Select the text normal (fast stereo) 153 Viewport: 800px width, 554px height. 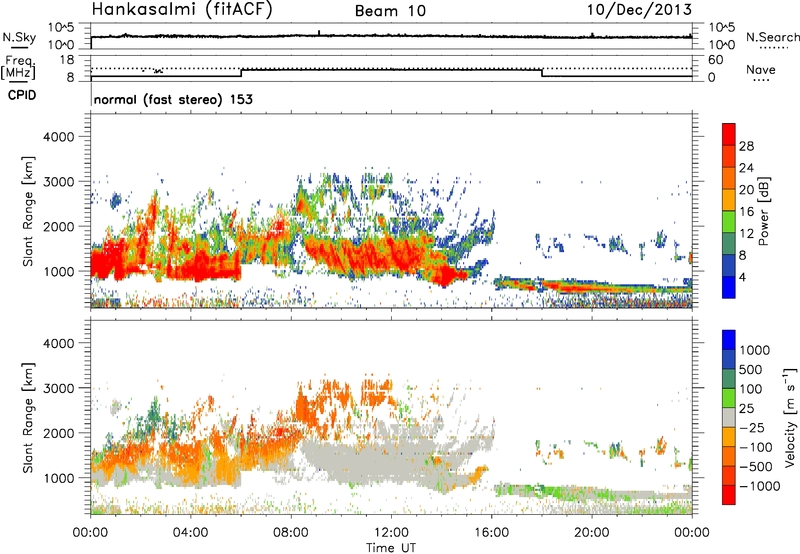[173, 99]
